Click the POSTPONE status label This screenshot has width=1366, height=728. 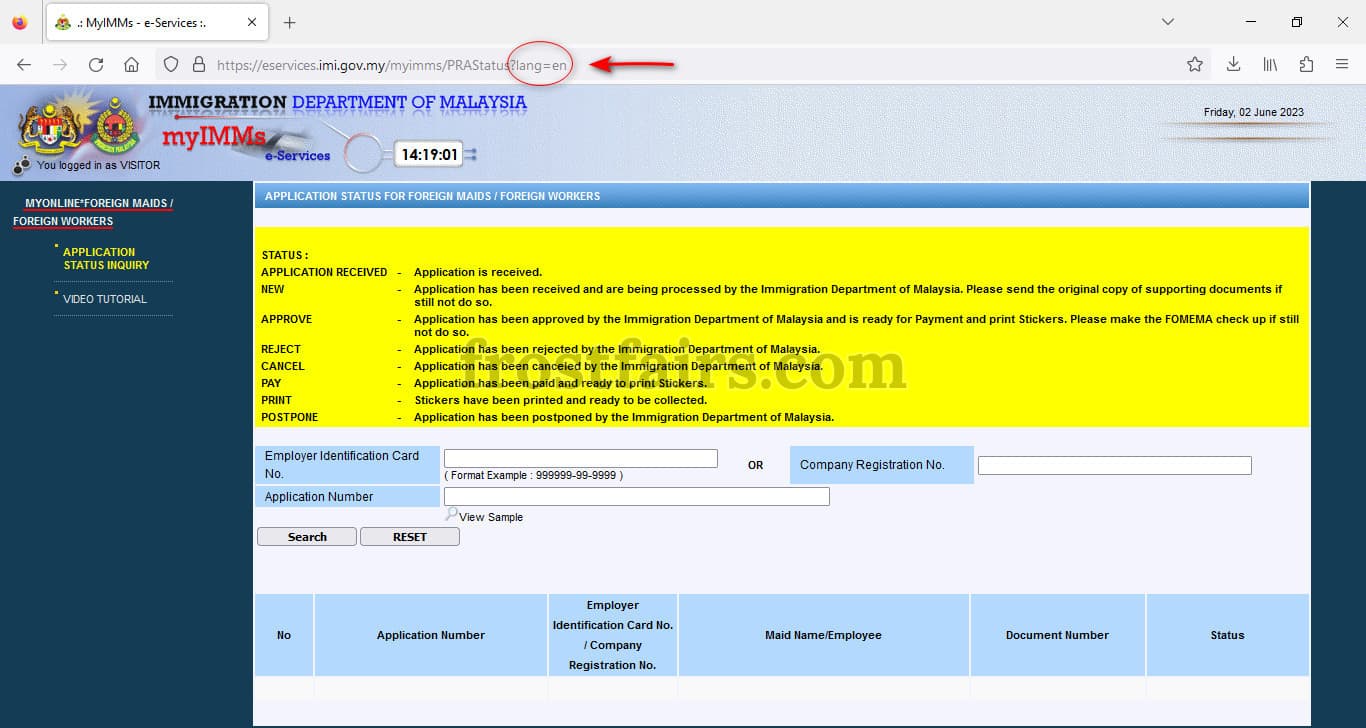(x=290, y=417)
